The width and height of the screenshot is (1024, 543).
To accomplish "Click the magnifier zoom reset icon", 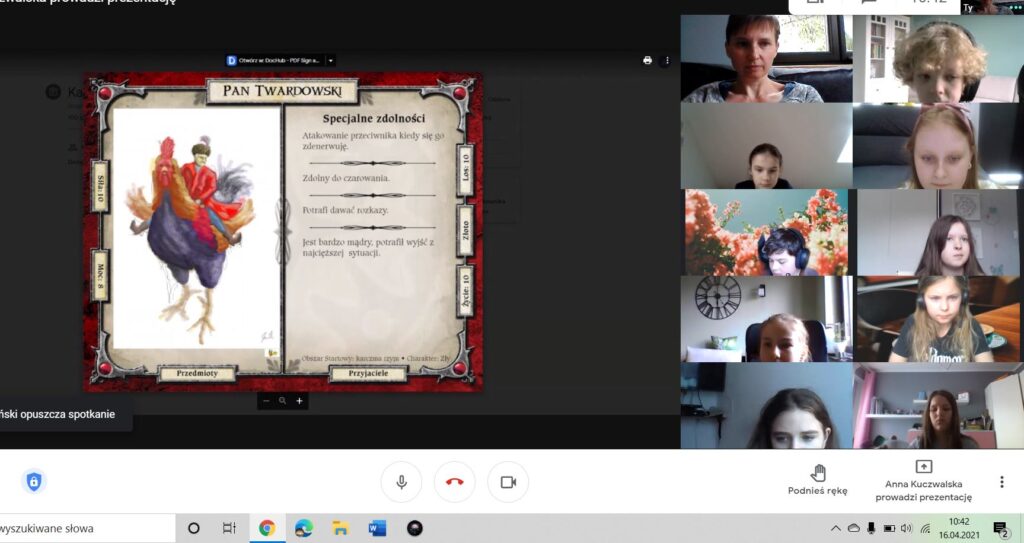I will pyautogui.click(x=282, y=401).
